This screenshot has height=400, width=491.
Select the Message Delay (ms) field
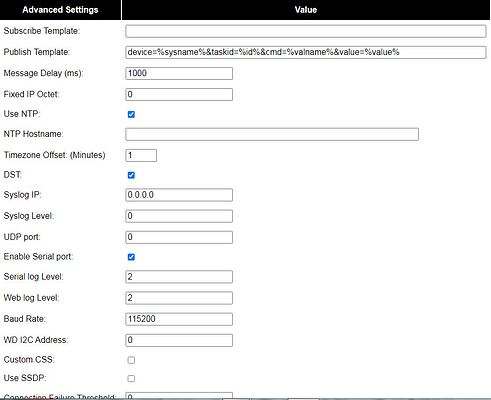coord(179,73)
